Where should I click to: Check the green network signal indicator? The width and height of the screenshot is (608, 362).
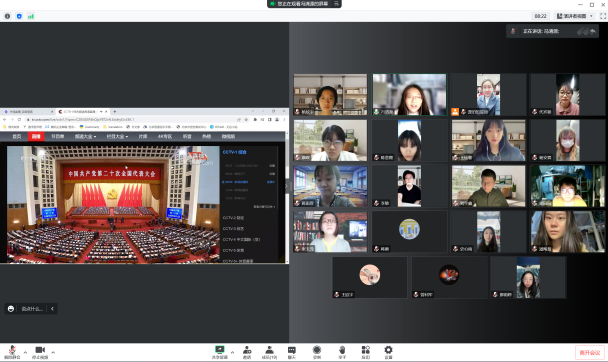tap(31, 16)
